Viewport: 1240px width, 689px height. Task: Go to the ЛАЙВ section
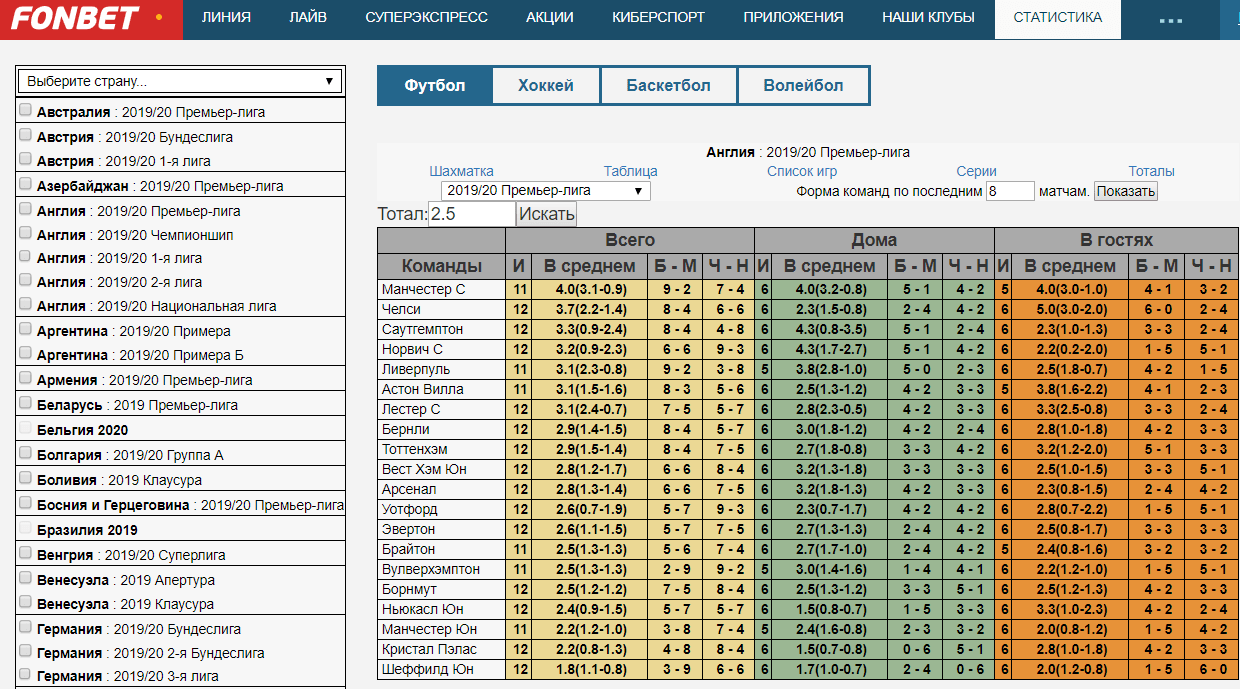(x=308, y=18)
